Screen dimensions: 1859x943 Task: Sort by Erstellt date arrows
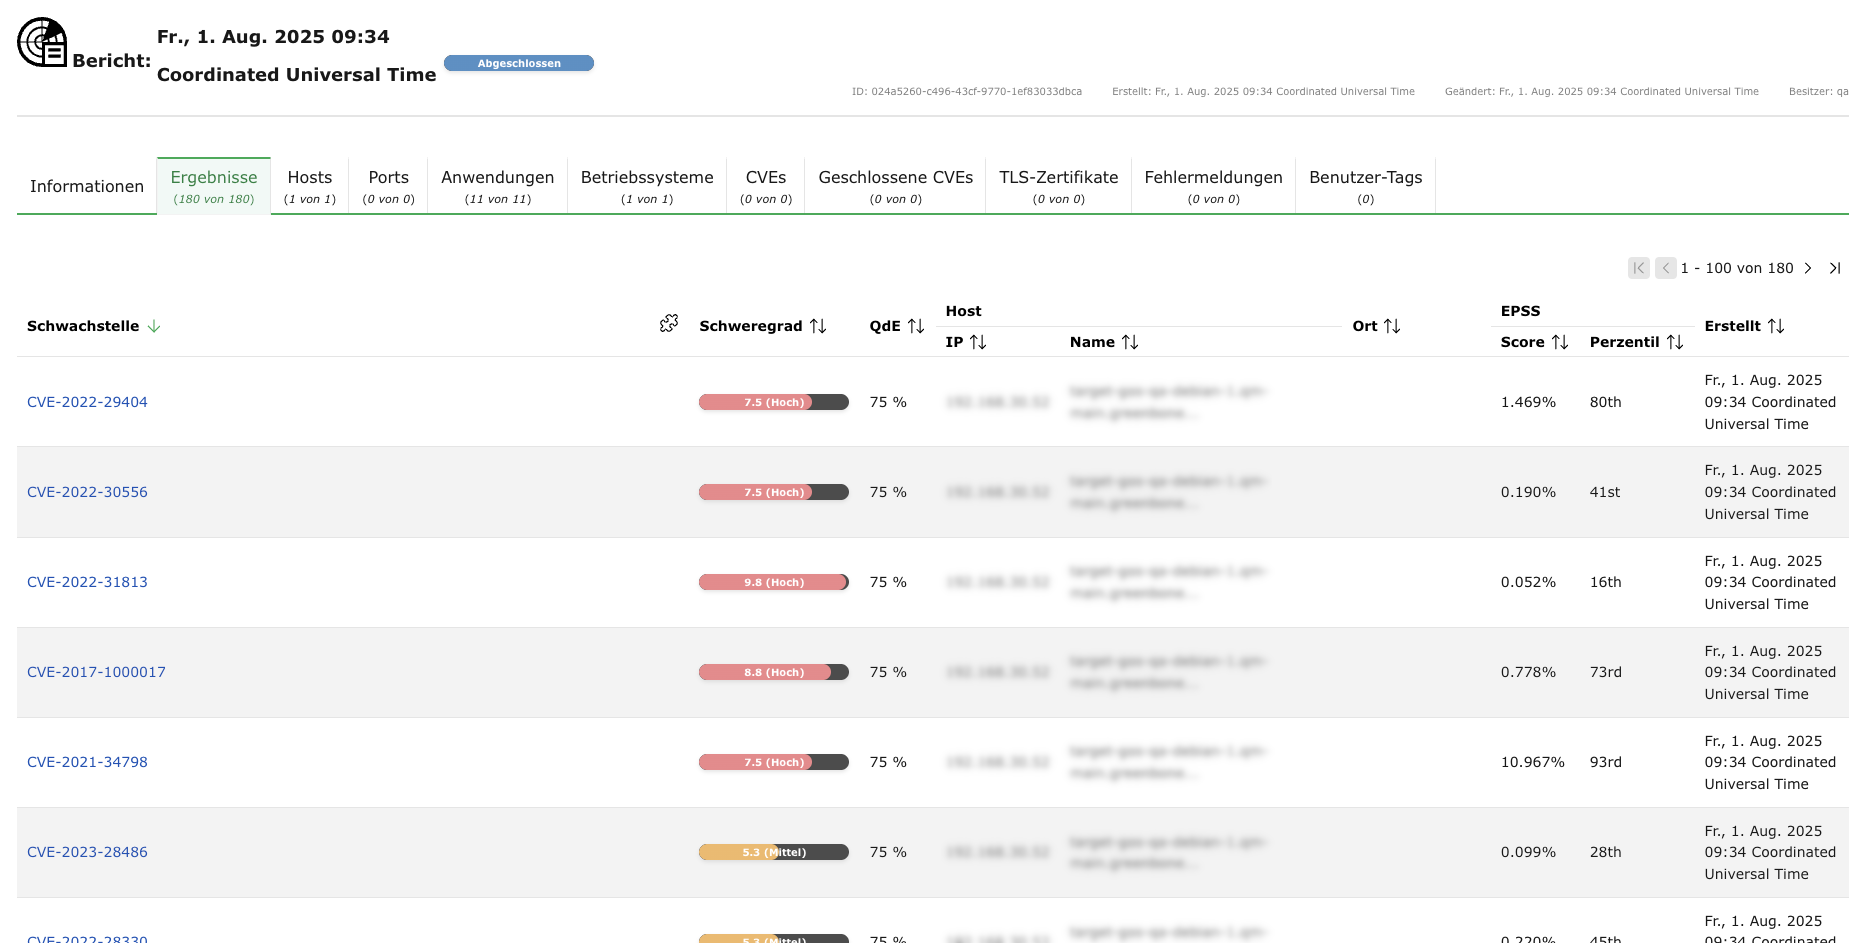coord(1775,326)
